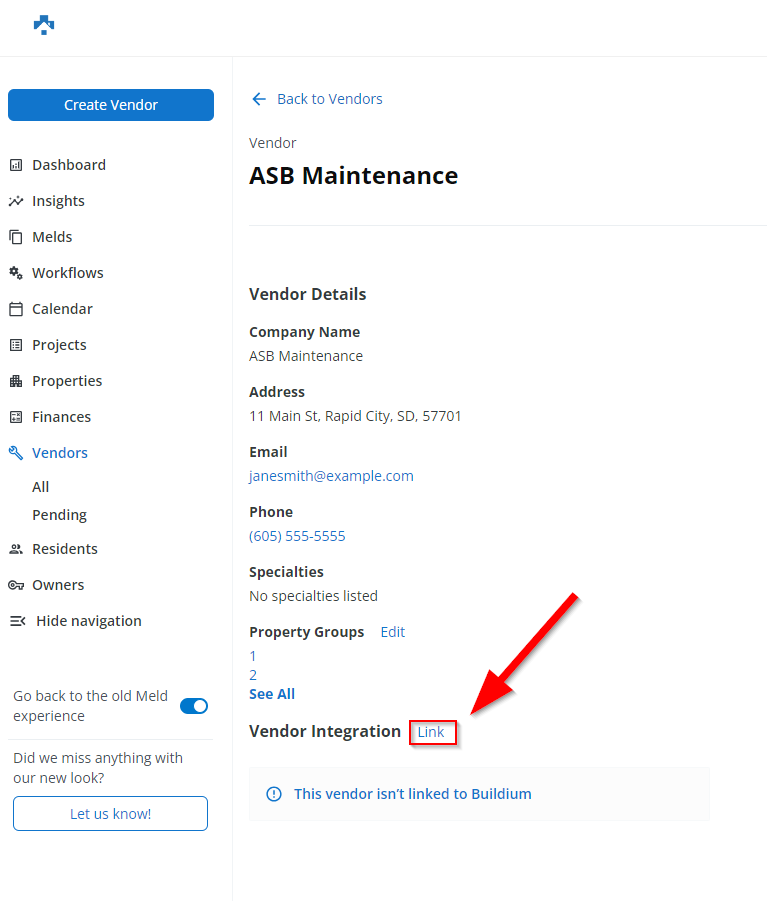Go back to Vendors list arrow
The height and width of the screenshot is (901, 767).
(x=259, y=99)
